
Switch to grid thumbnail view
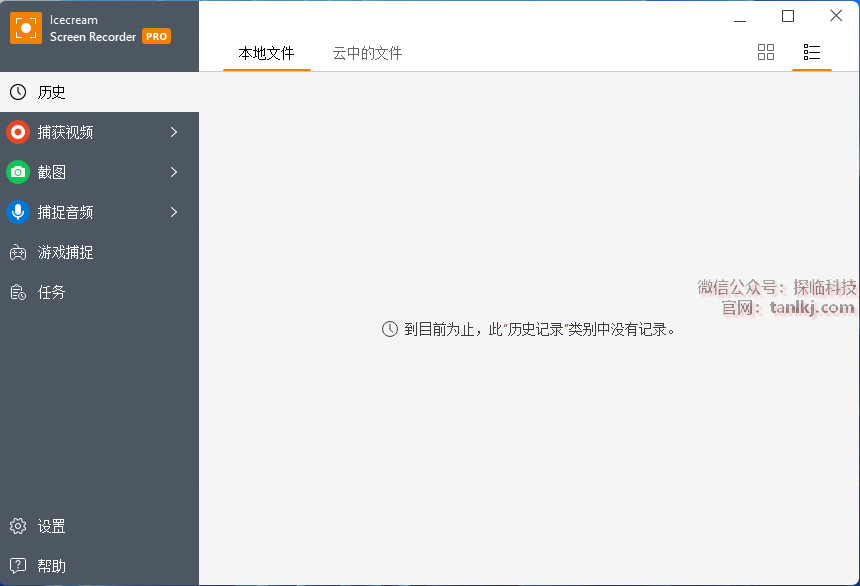766,52
